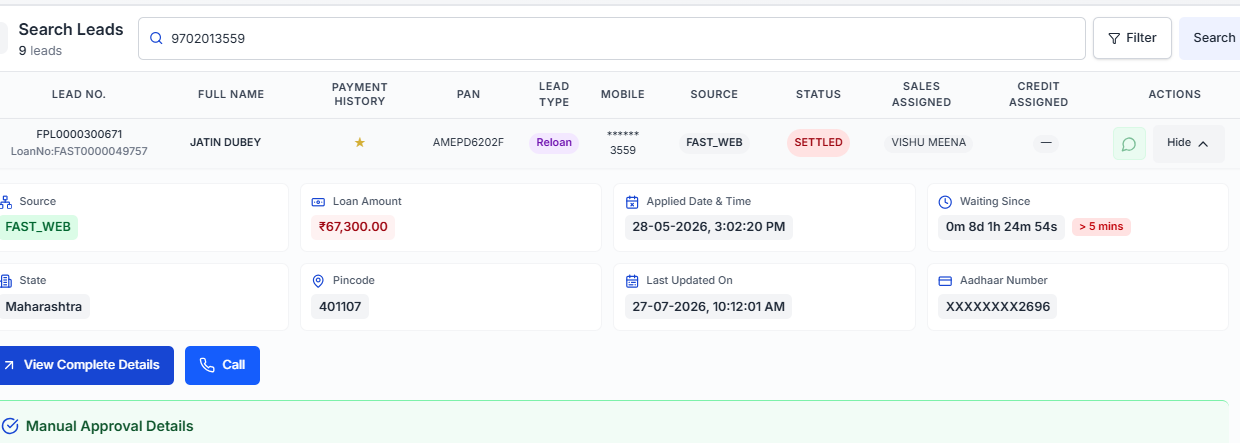Click the FULL NAME column header
The width and height of the screenshot is (1240, 443).
(231, 94)
